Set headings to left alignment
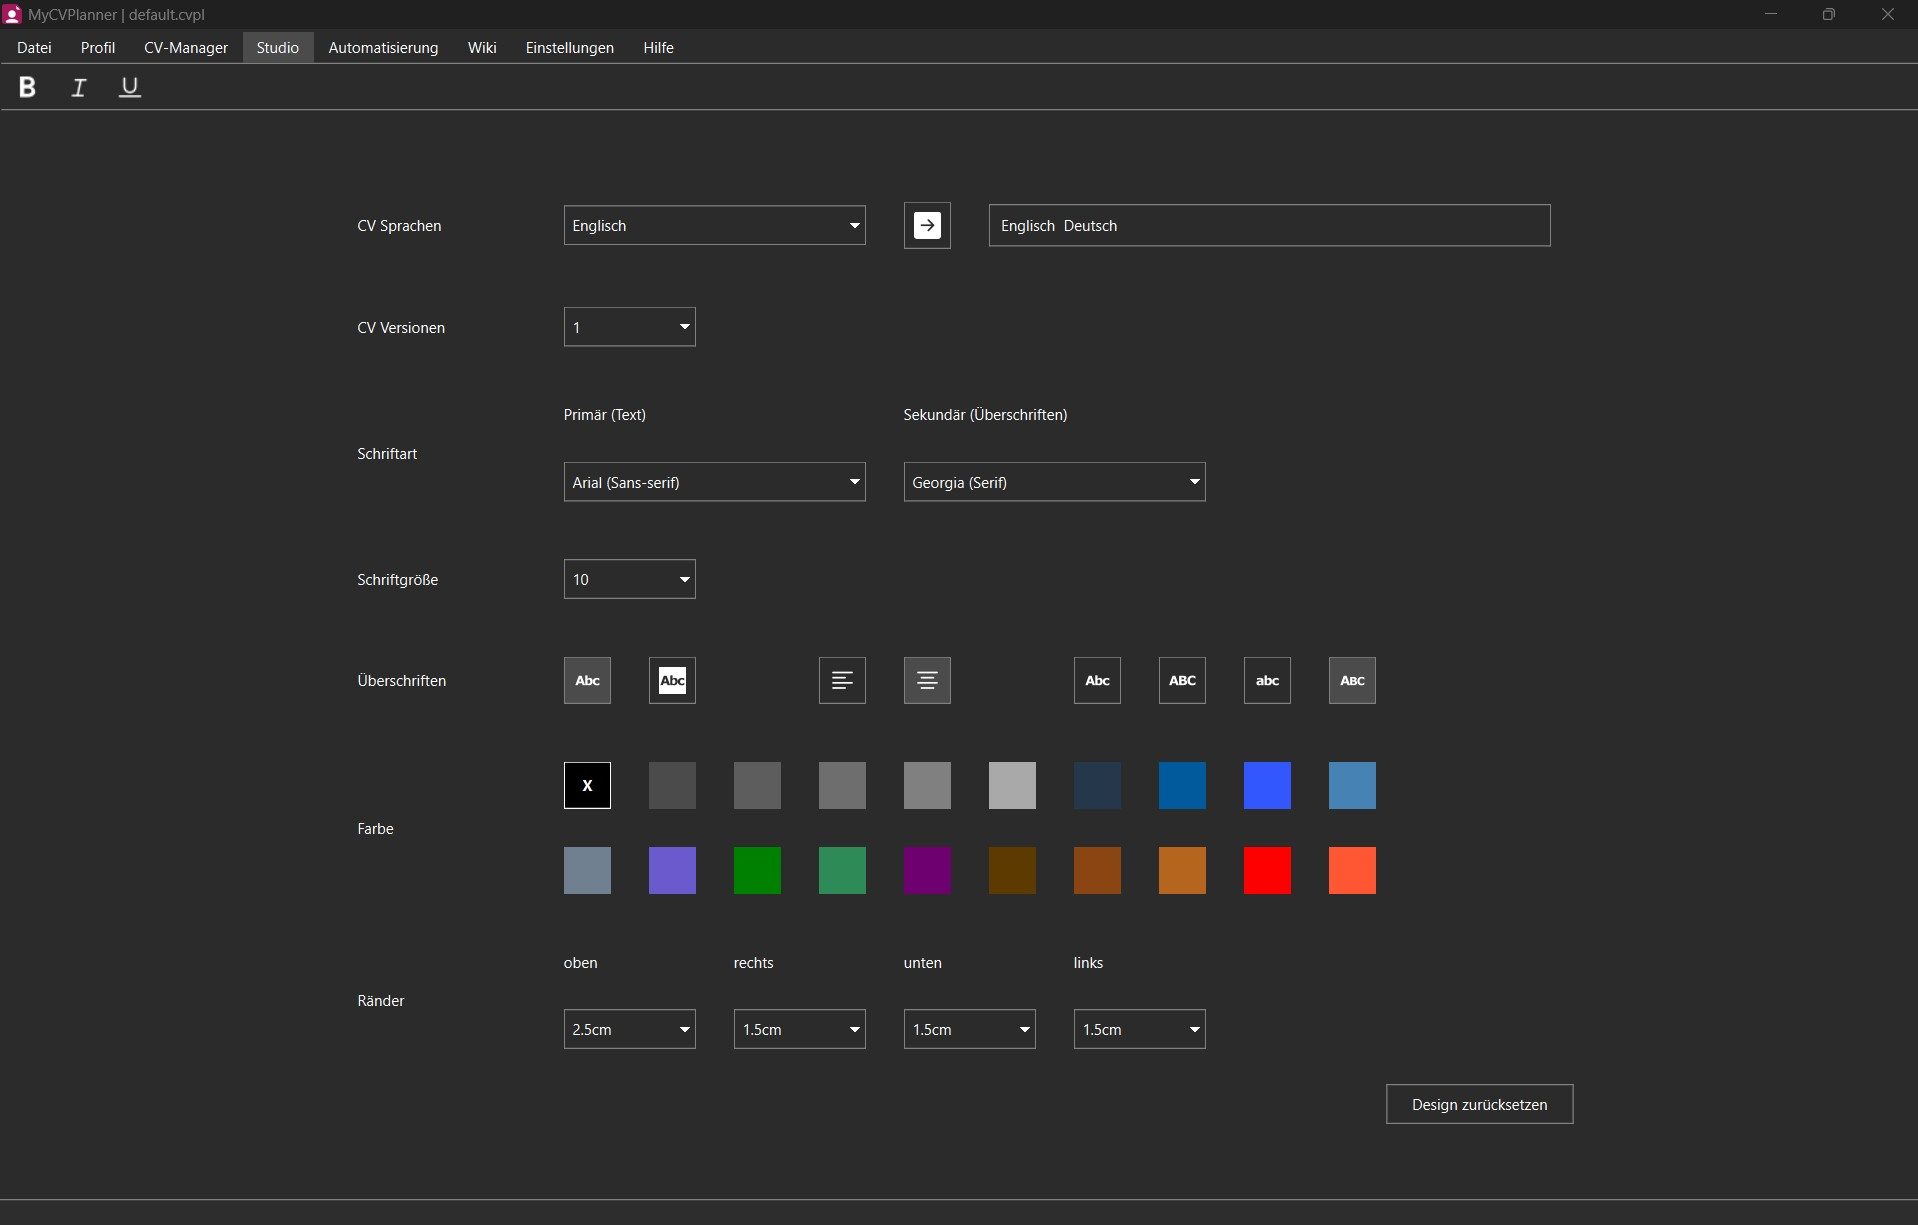The width and height of the screenshot is (1918, 1225). coord(842,681)
